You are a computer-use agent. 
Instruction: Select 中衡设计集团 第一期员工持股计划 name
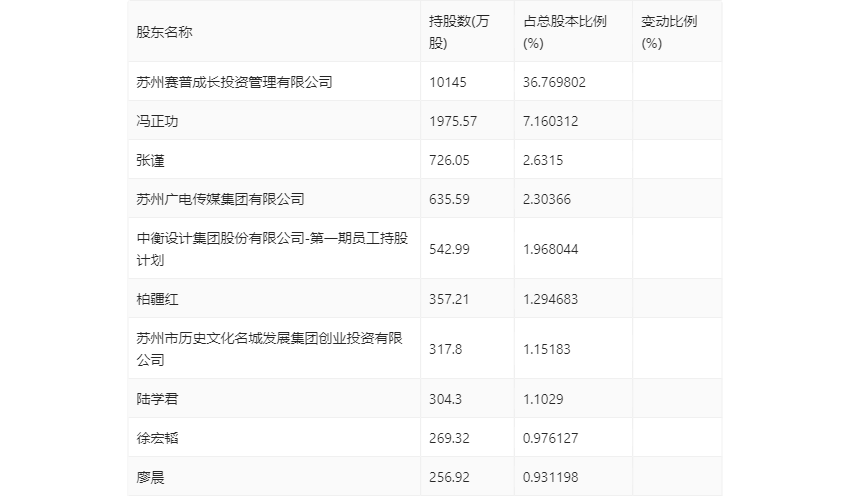(x=272, y=249)
